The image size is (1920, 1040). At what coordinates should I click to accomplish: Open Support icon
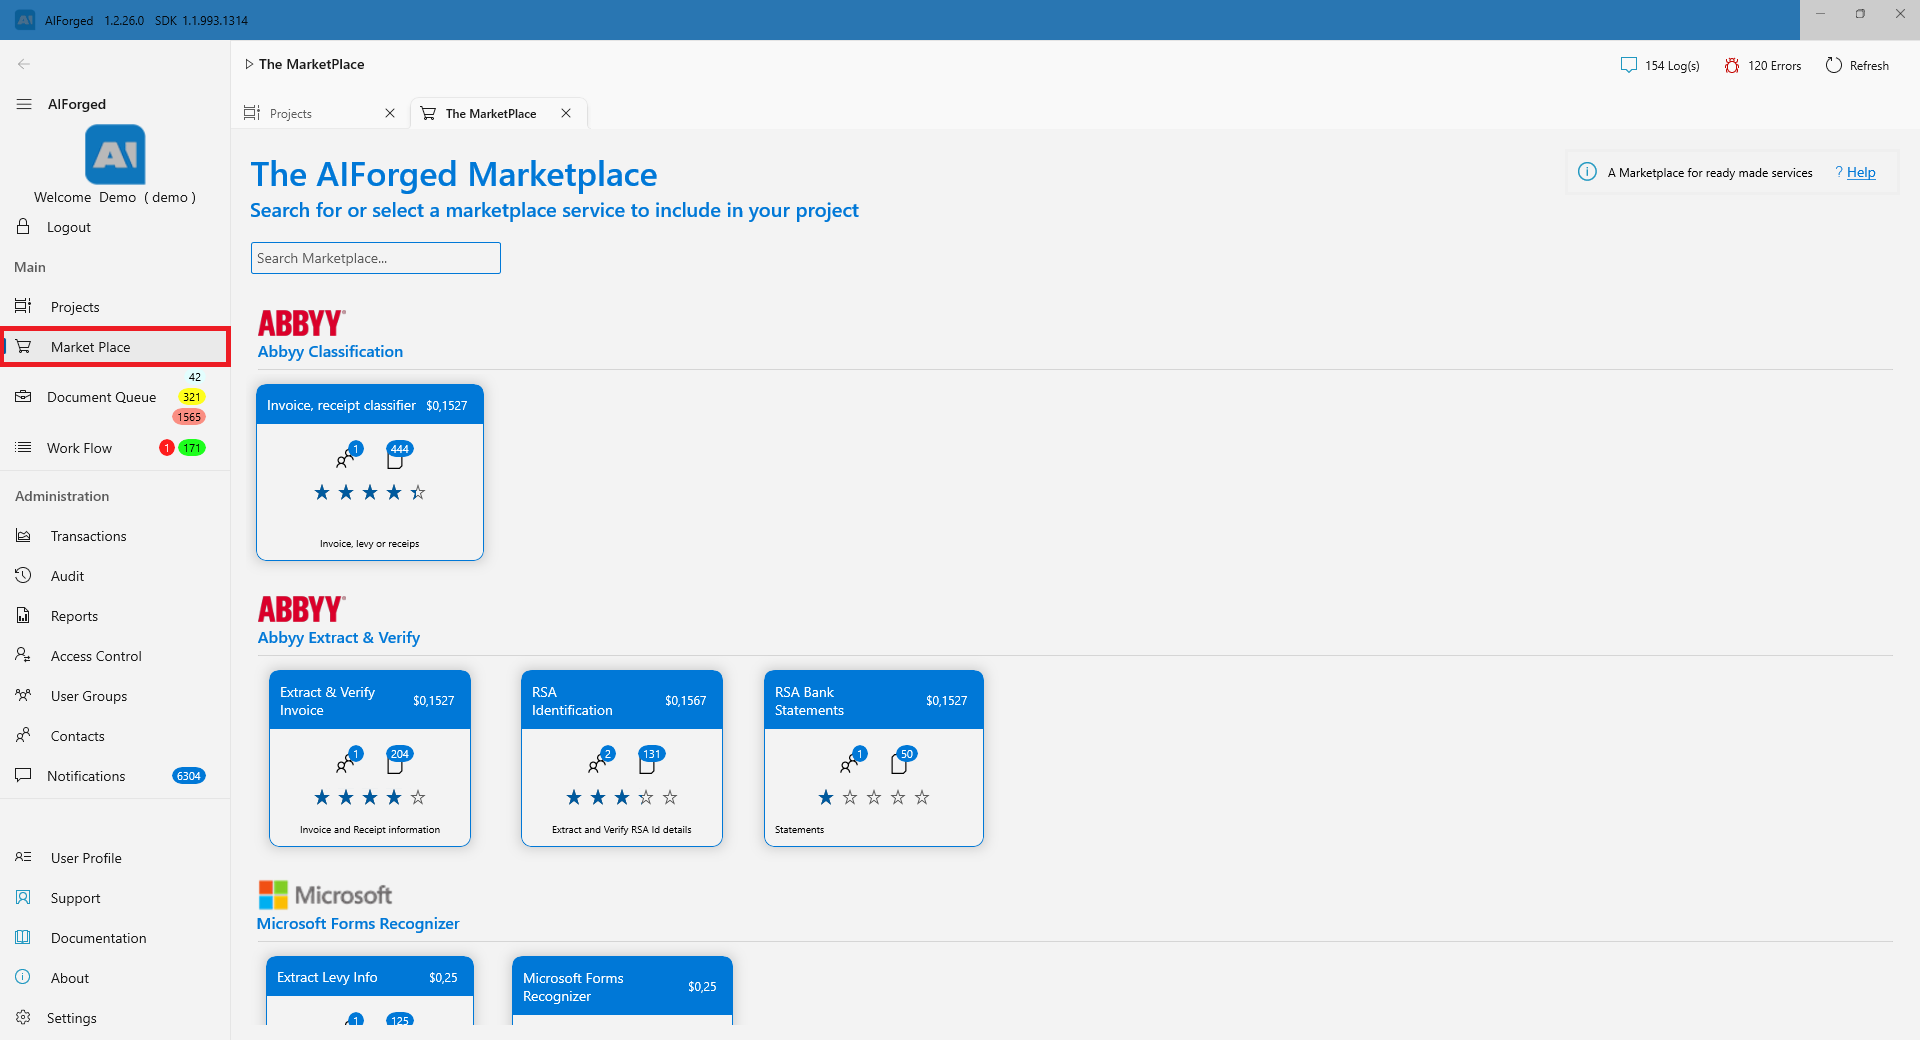pos(23,897)
